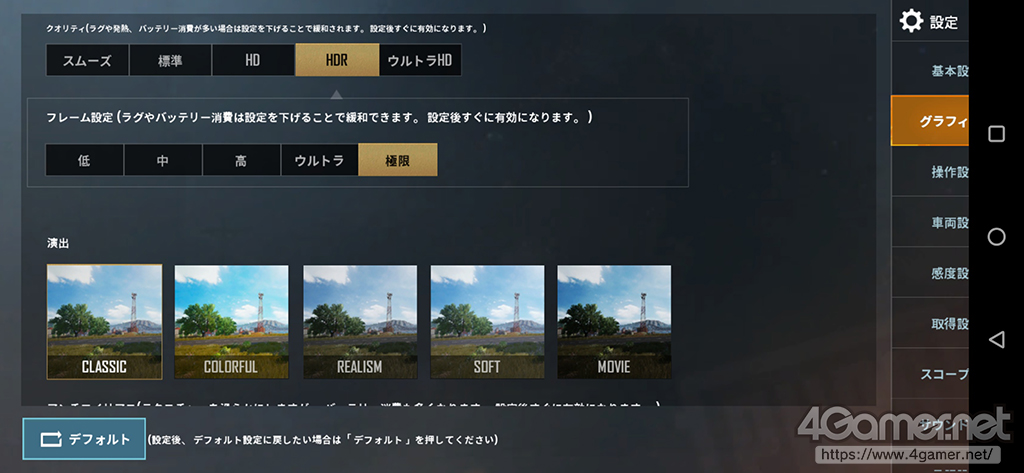Click the settings gear icon
The height and width of the screenshot is (473, 1024).
[911, 21]
